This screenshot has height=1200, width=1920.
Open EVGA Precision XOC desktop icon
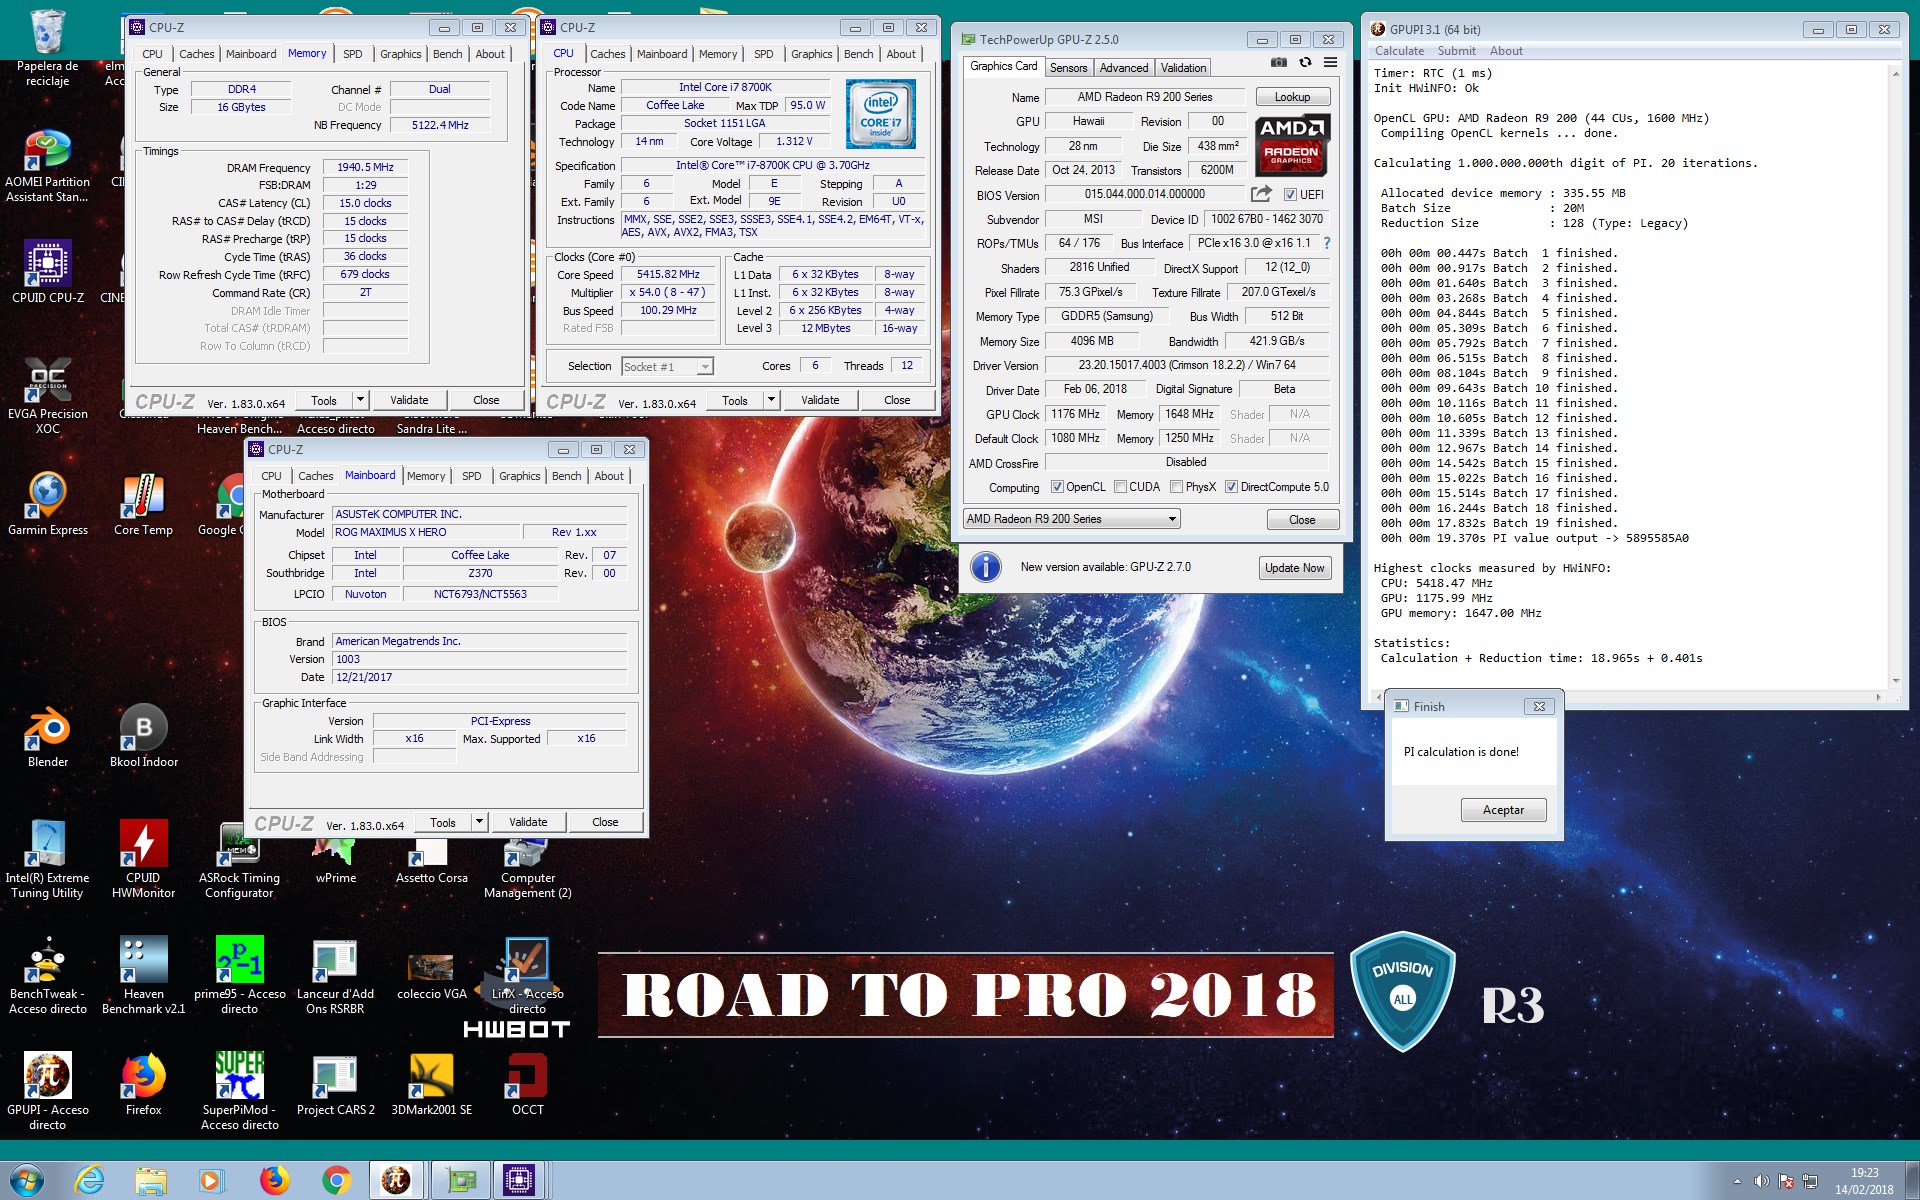click(x=47, y=396)
